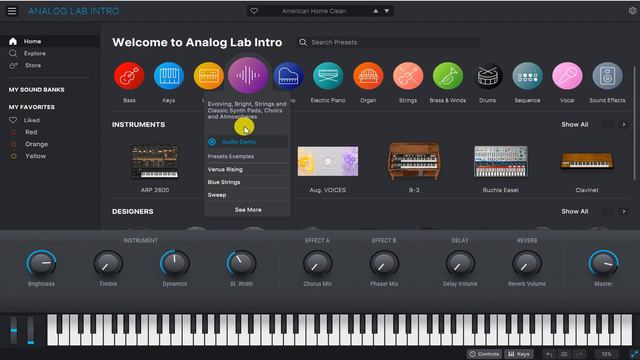Advance instruments carousel with right chevron

624,124
